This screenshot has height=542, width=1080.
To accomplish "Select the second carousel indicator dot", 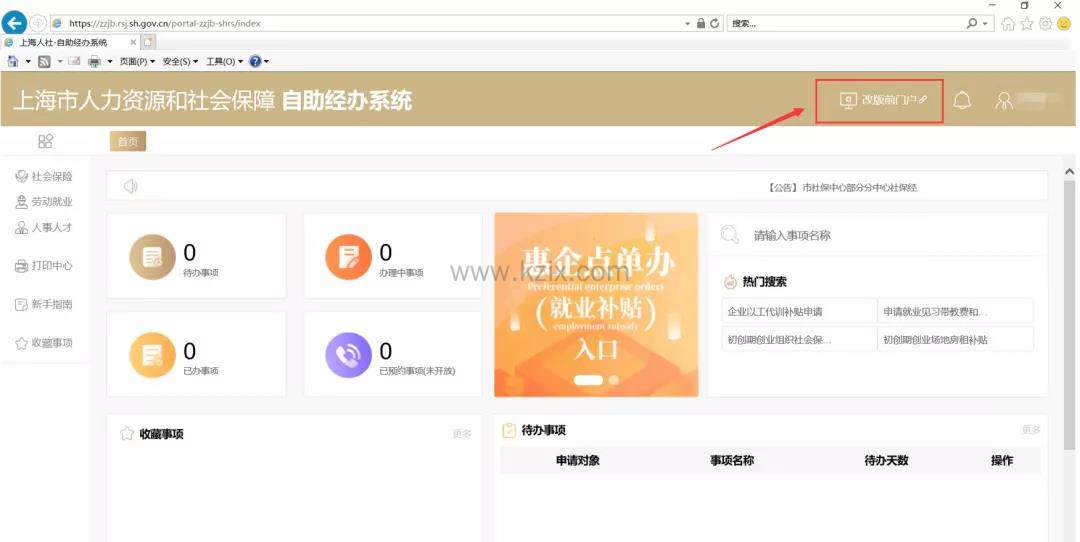I will pos(613,380).
